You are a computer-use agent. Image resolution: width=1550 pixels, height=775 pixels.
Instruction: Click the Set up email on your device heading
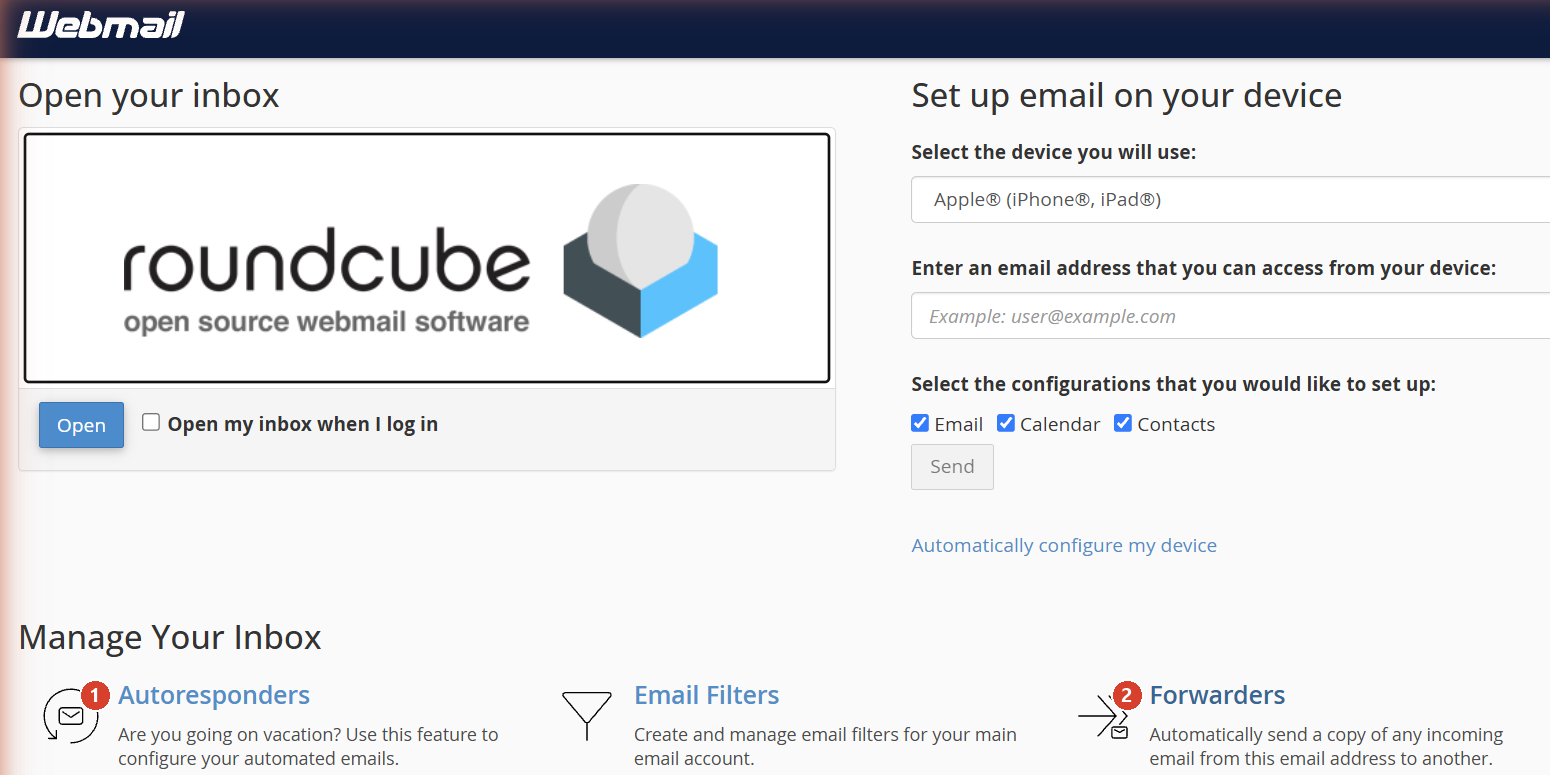tap(1127, 96)
